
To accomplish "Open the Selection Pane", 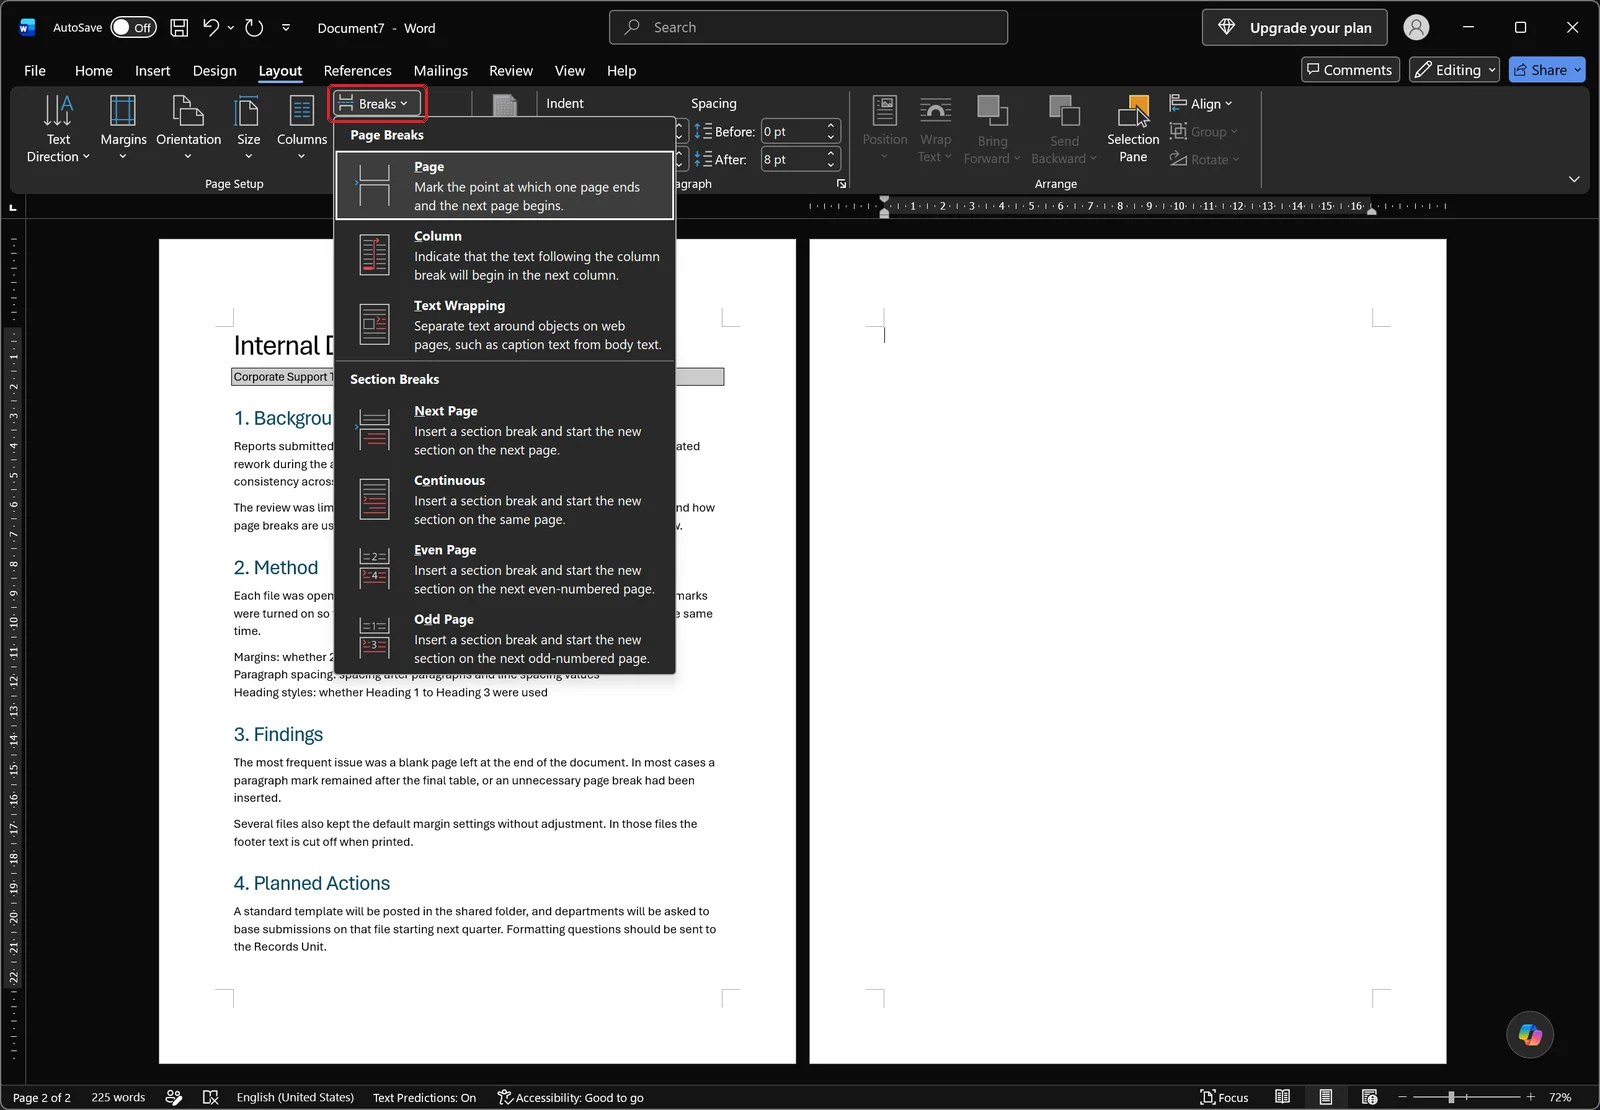I will (x=1133, y=128).
